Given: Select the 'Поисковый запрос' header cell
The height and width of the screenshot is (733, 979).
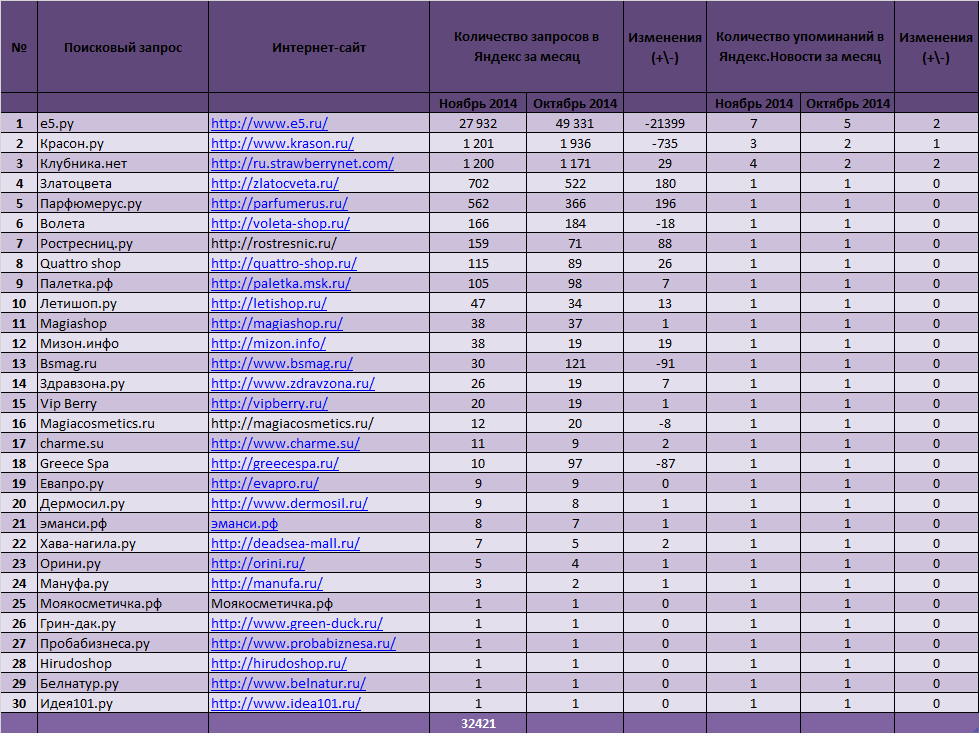Looking at the screenshot, I should pos(123,47).
